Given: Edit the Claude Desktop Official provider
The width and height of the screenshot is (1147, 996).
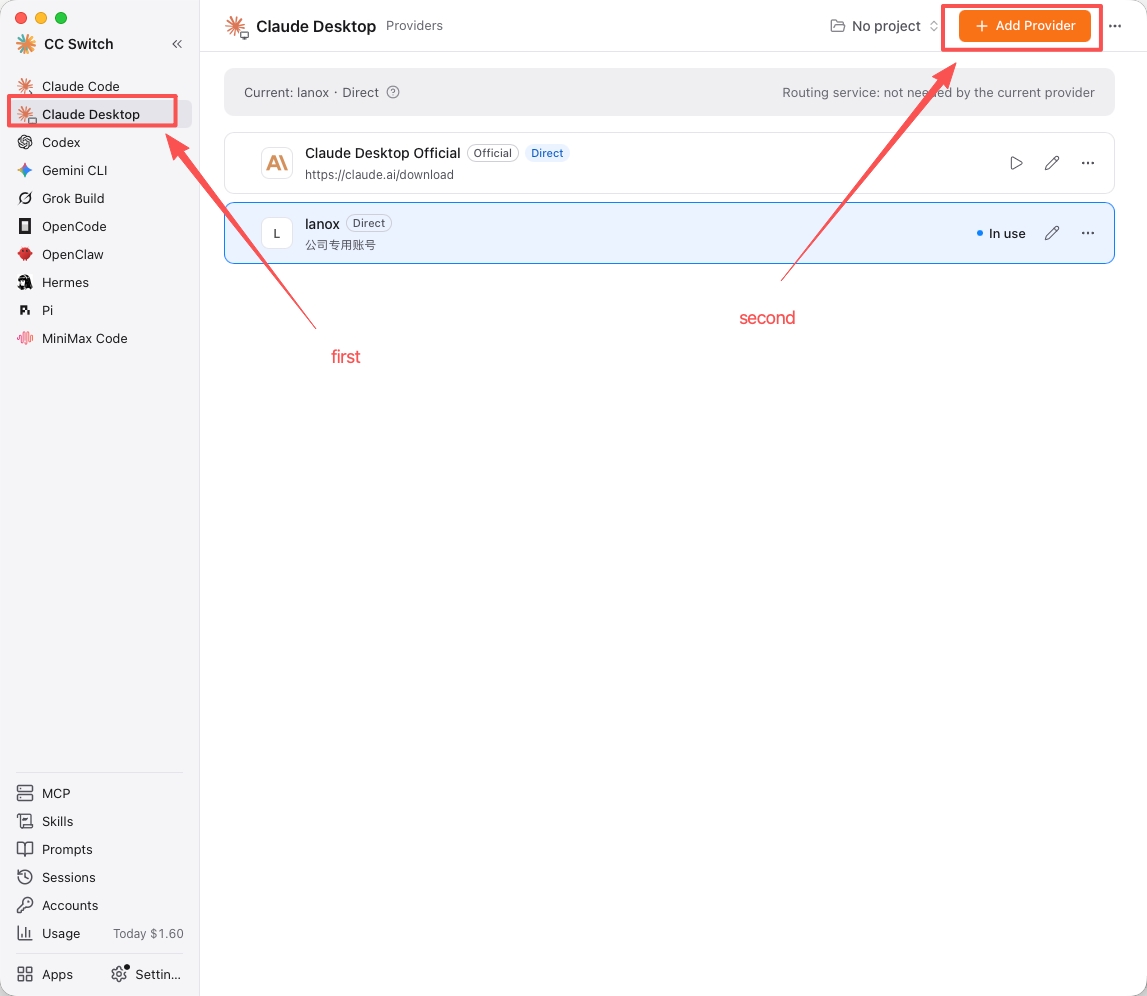Looking at the screenshot, I should pyautogui.click(x=1052, y=163).
